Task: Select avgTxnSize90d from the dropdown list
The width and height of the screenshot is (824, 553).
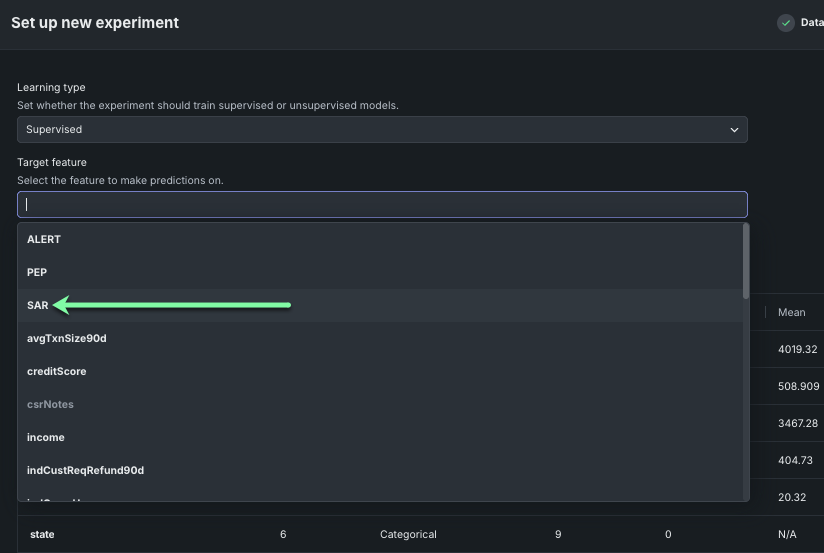Action: pyautogui.click(x=67, y=338)
